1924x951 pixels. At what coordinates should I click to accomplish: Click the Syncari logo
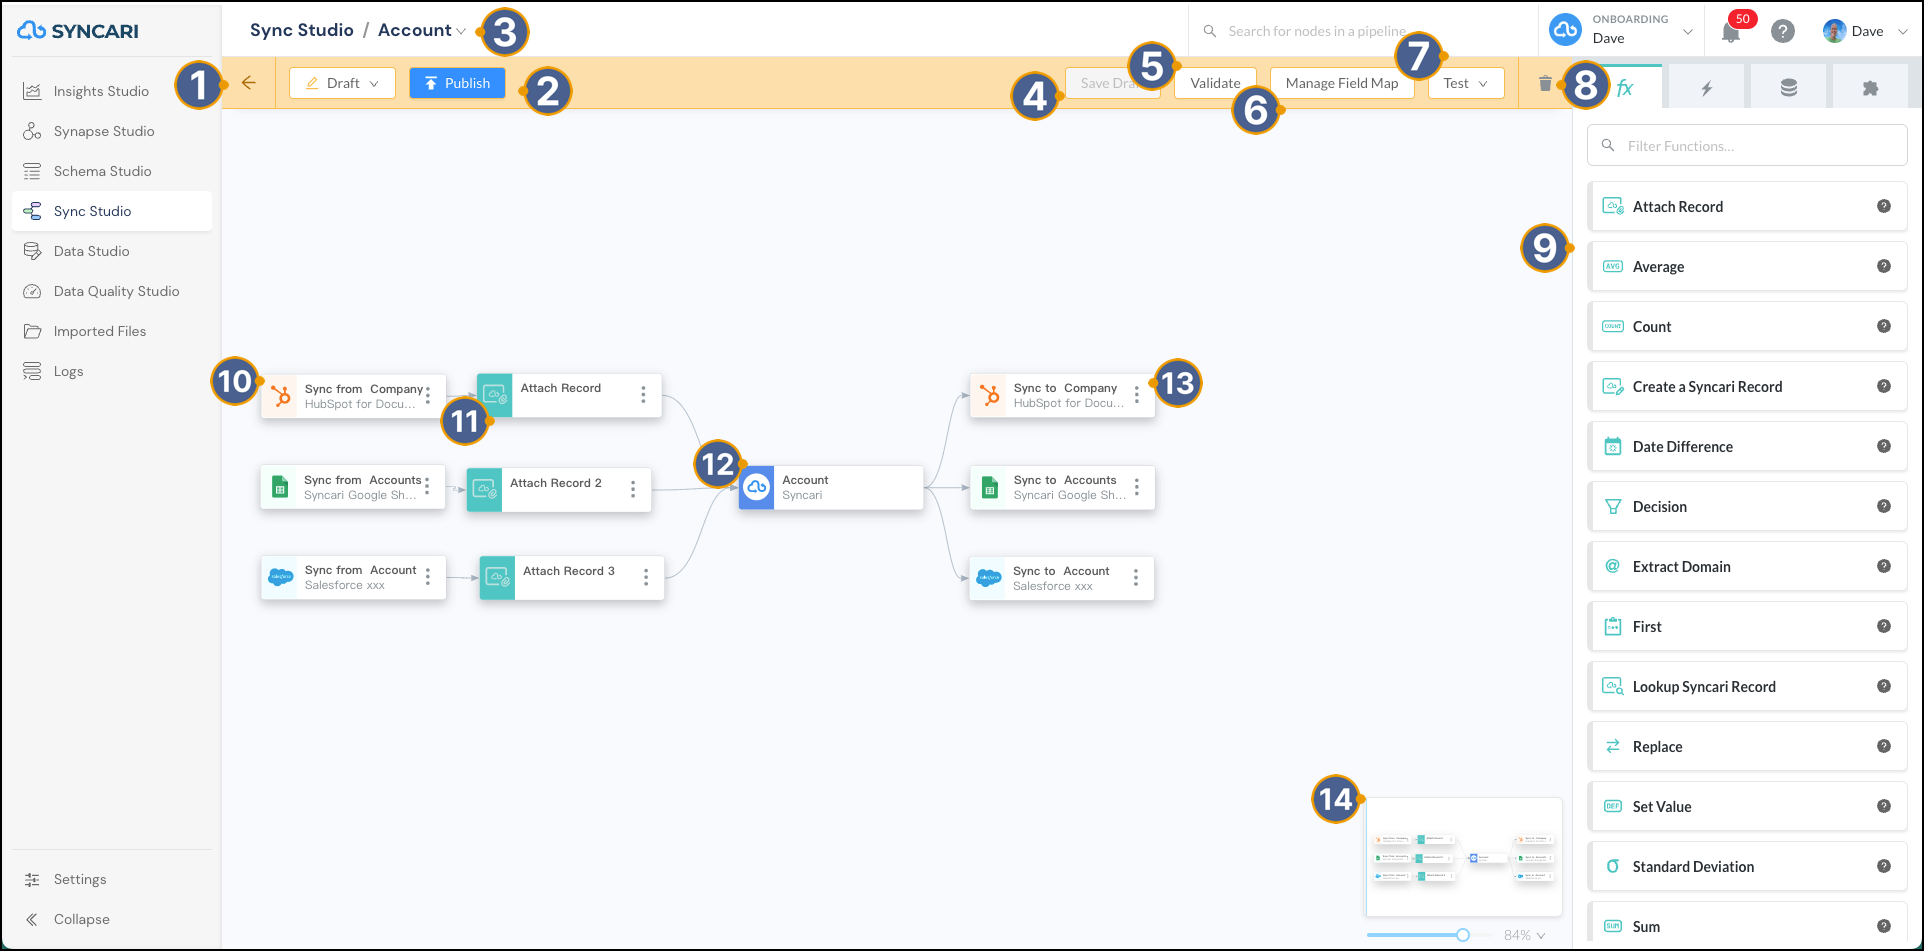[x=78, y=30]
